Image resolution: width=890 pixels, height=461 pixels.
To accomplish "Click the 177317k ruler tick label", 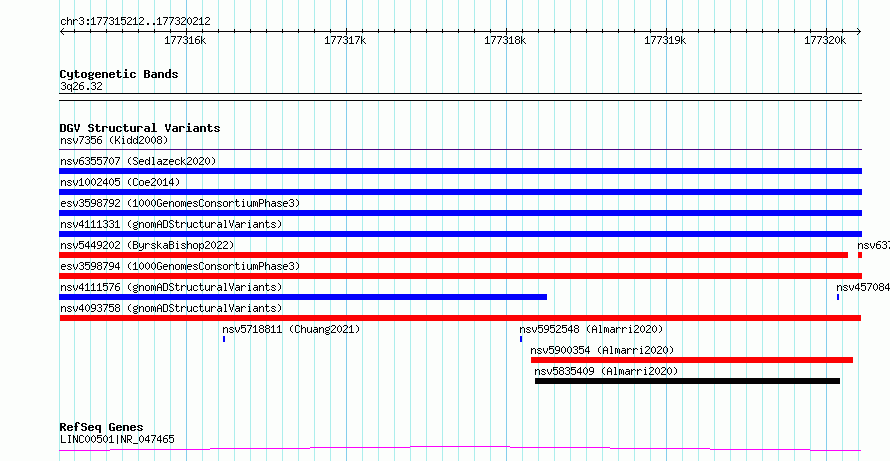I will tap(346, 40).
